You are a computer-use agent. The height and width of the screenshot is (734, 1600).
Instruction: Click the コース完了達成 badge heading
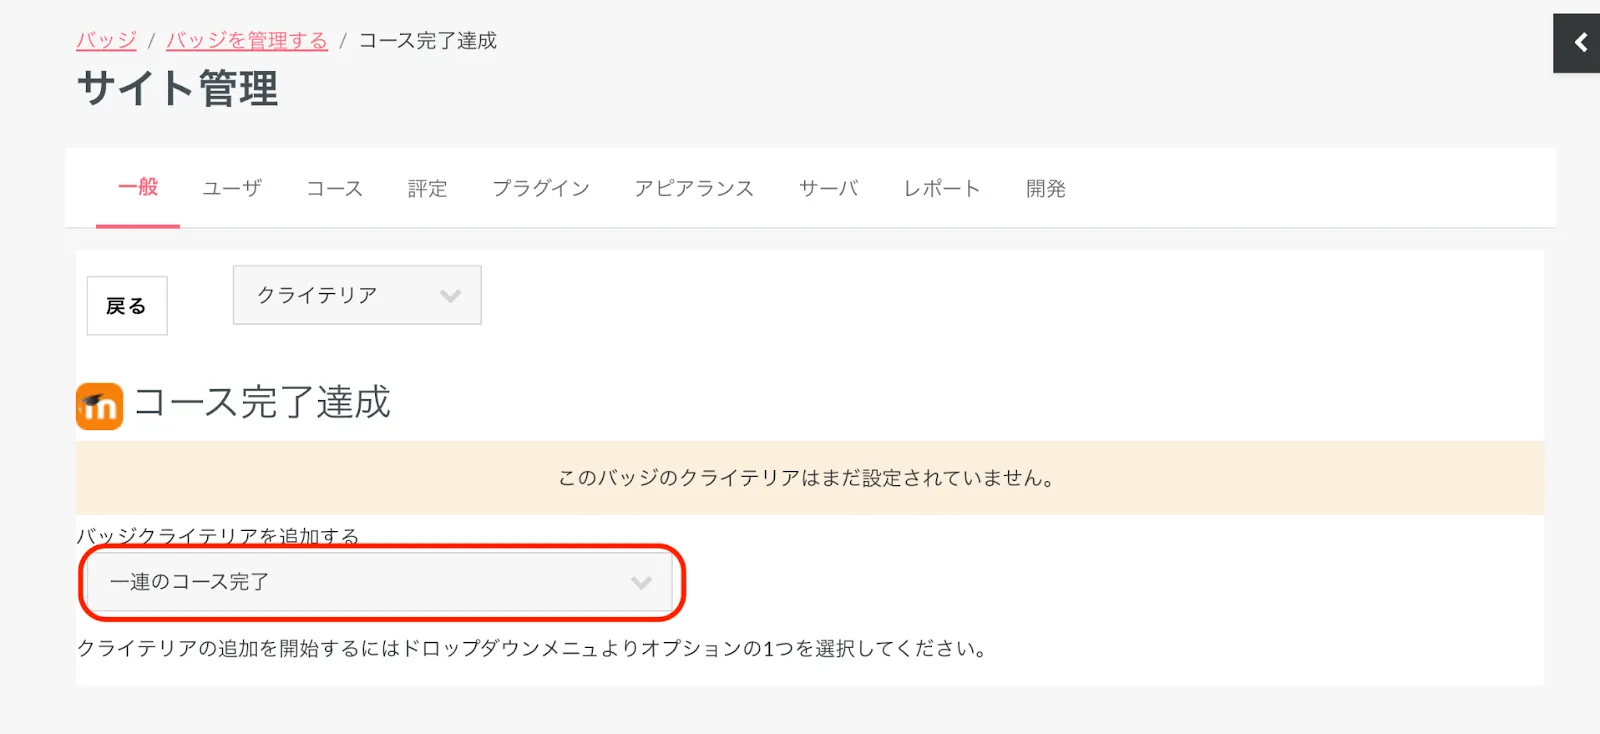(x=262, y=403)
